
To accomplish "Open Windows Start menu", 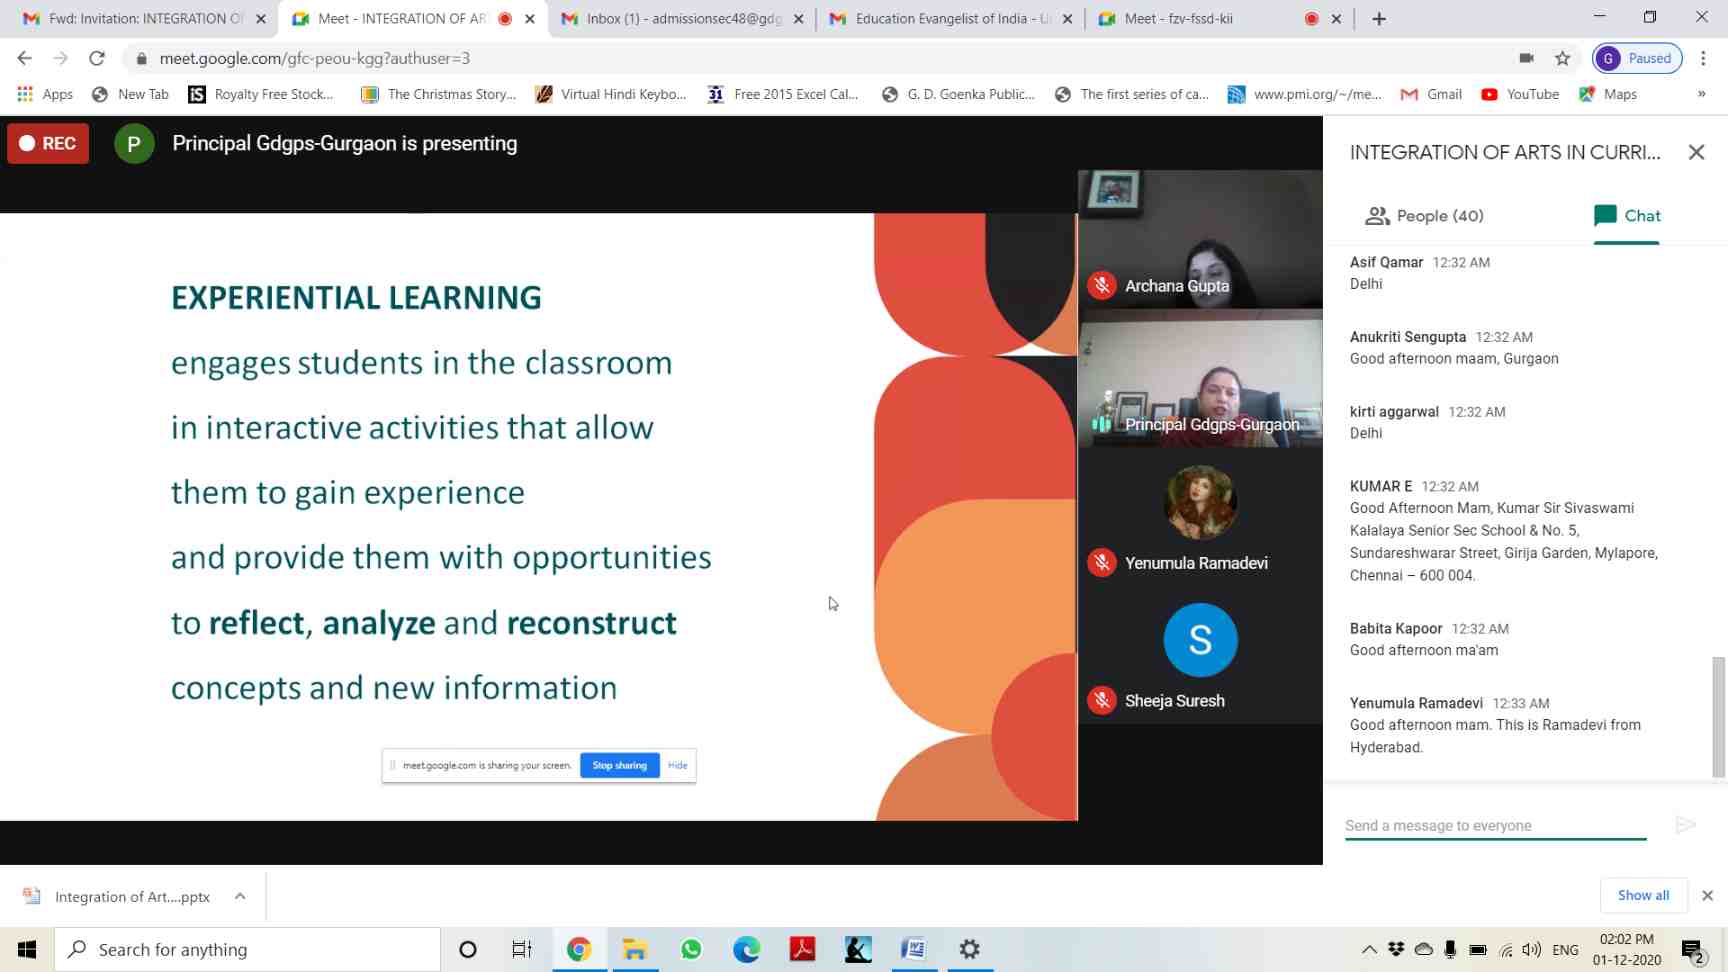I will coord(27,949).
